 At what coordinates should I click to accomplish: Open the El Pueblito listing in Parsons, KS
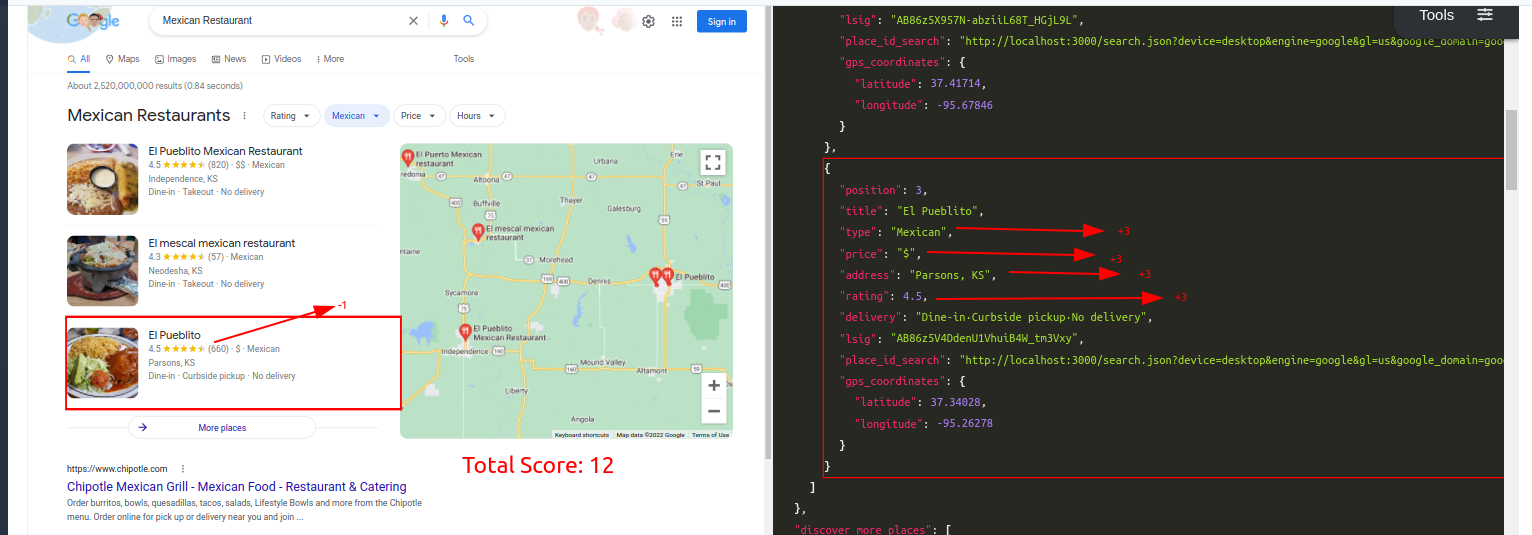click(x=174, y=335)
